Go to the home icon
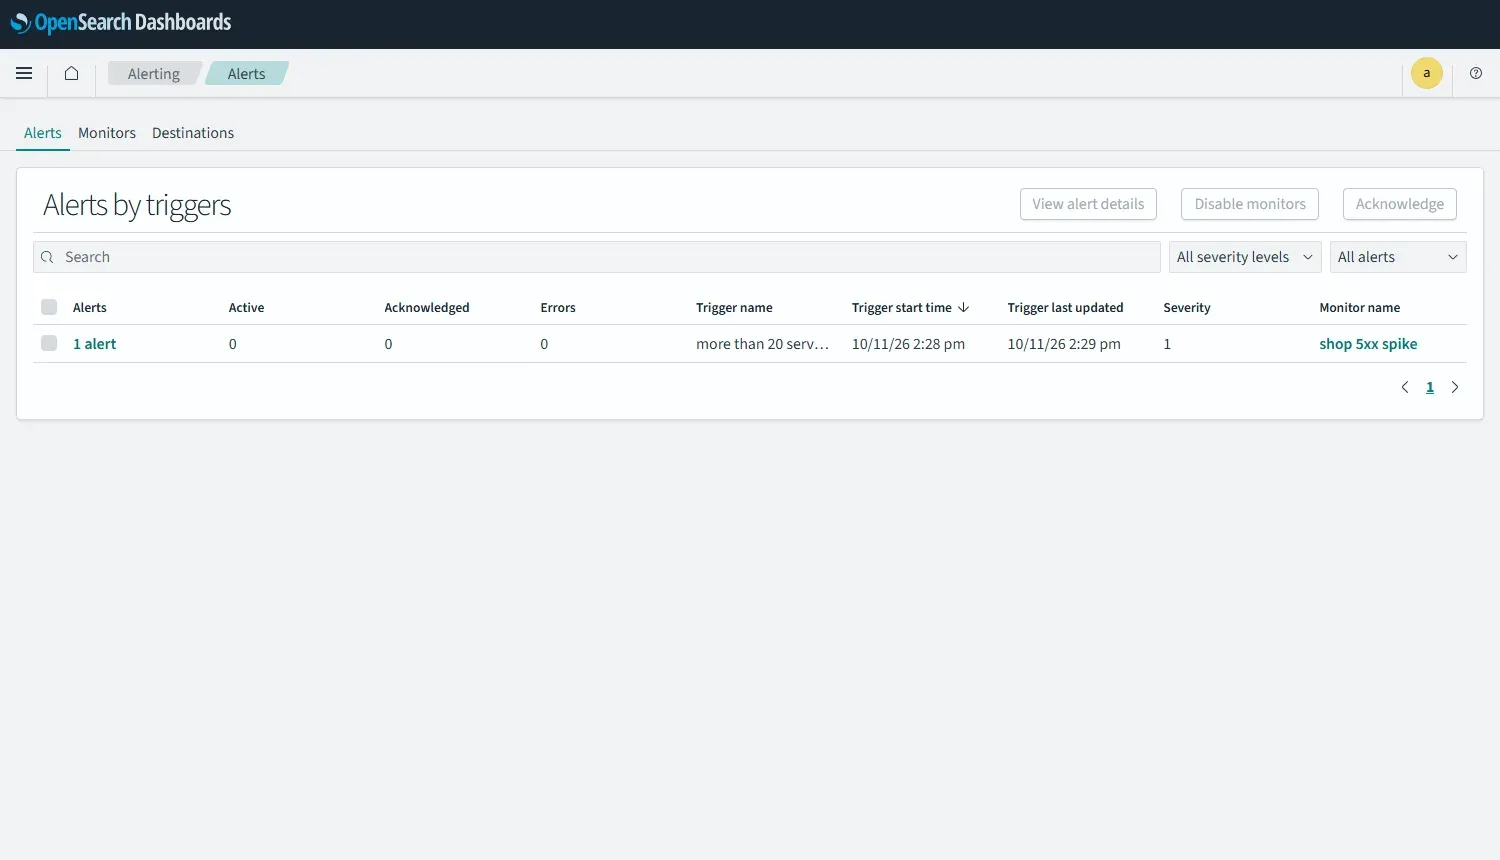The image size is (1500, 860). (x=71, y=73)
